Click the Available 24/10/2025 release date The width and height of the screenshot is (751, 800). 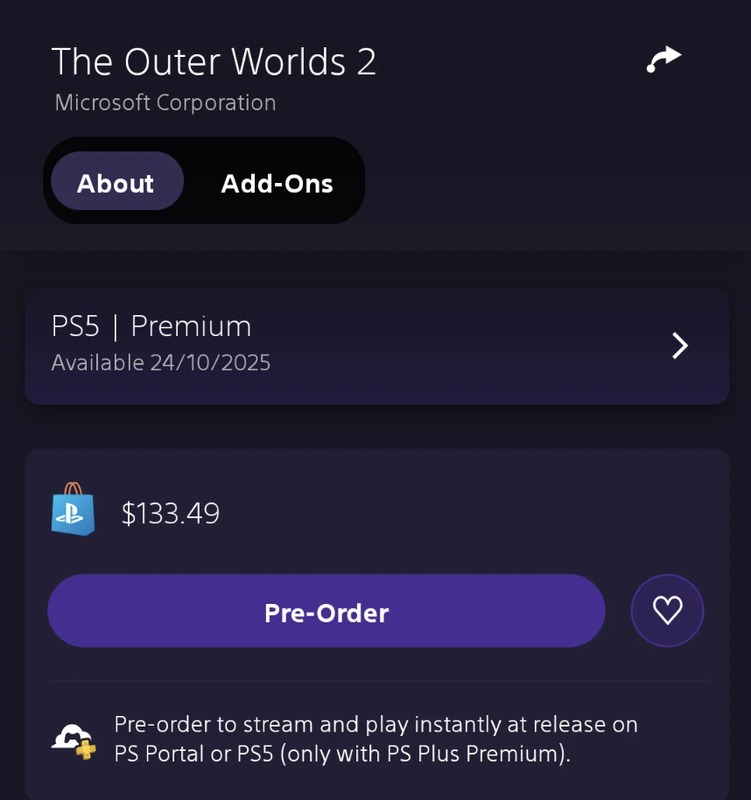(x=161, y=362)
